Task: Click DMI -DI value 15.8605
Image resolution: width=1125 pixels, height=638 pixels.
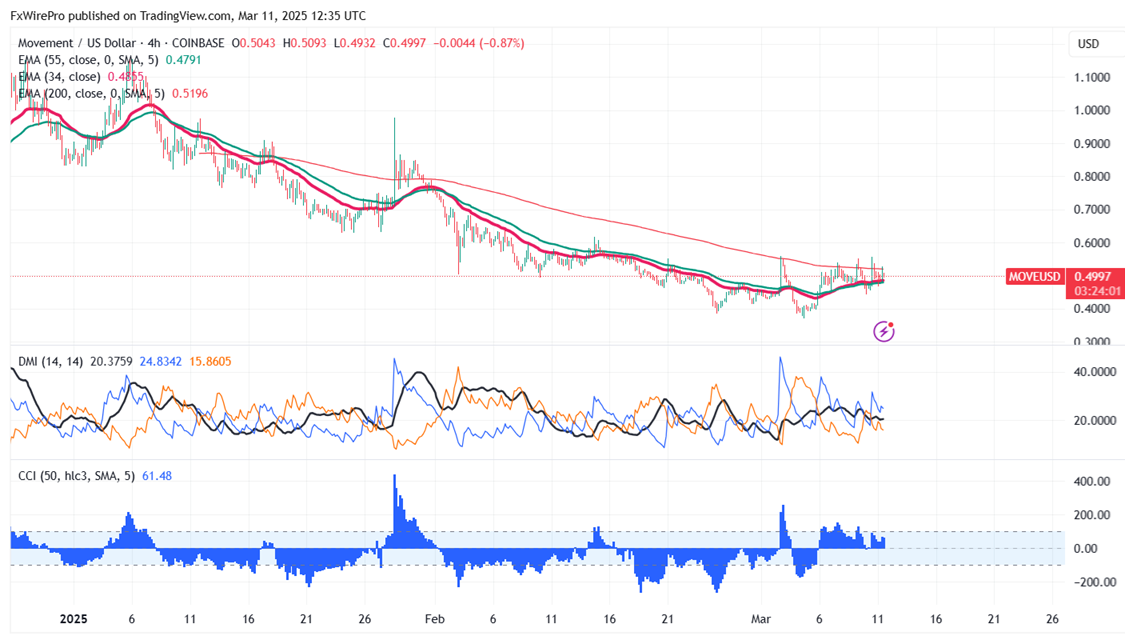Action: 210,362
